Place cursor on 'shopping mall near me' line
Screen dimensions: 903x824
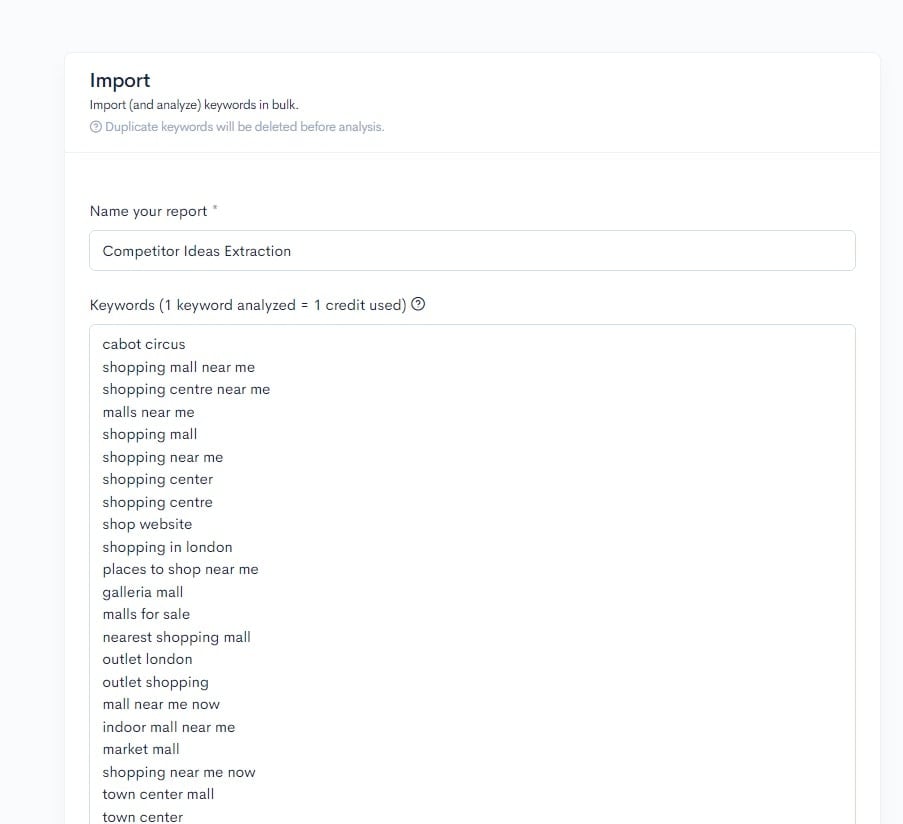[x=178, y=367]
